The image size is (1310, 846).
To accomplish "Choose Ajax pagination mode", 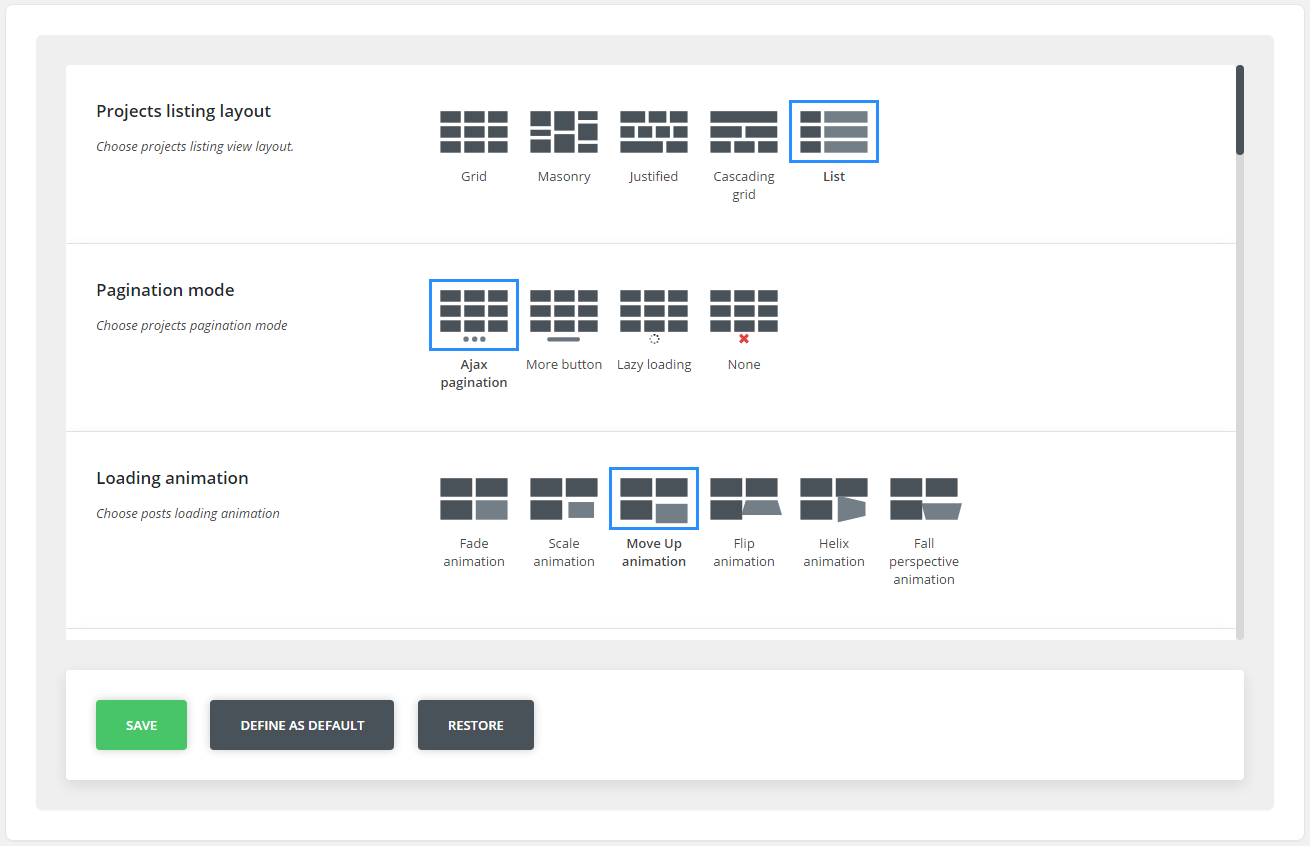I will click(474, 315).
